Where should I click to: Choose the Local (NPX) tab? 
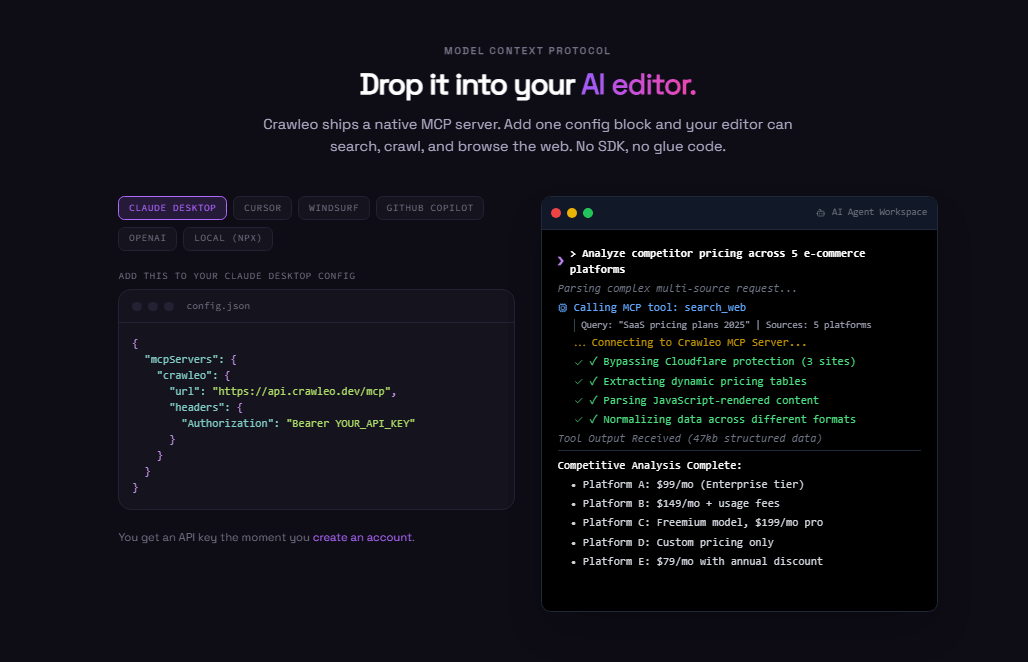coord(228,238)
